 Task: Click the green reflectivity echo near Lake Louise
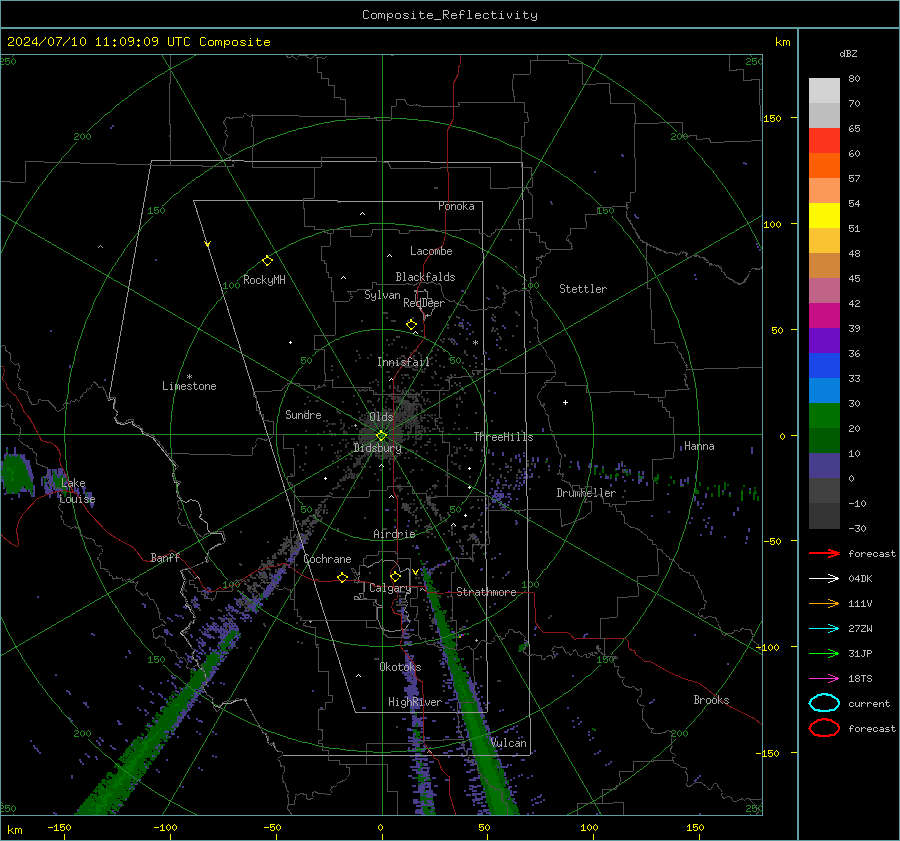tap(15, 474)
